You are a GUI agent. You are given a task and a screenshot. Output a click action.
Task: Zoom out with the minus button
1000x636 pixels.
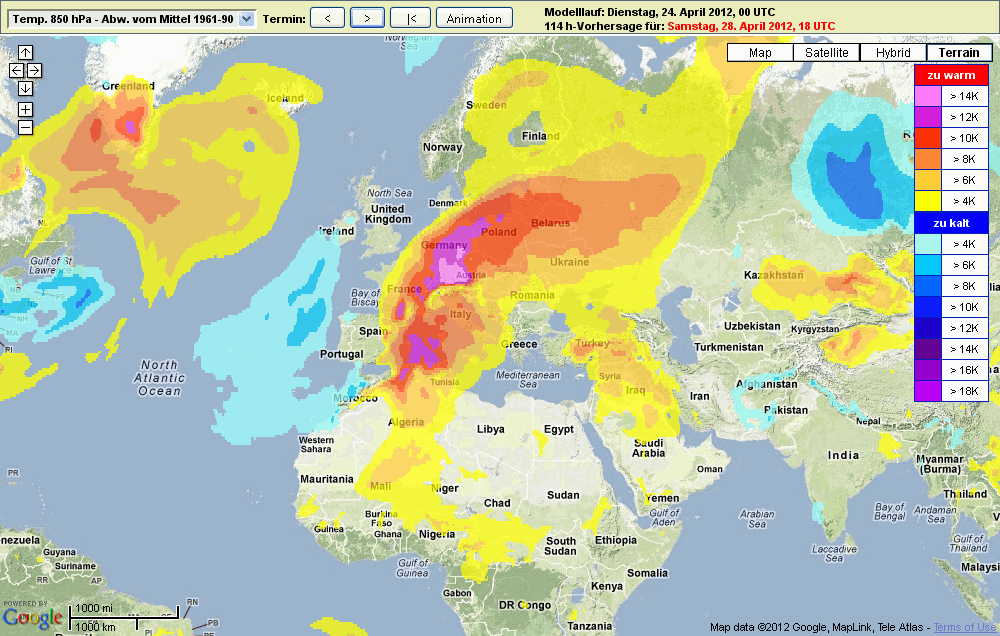point(26,128)
